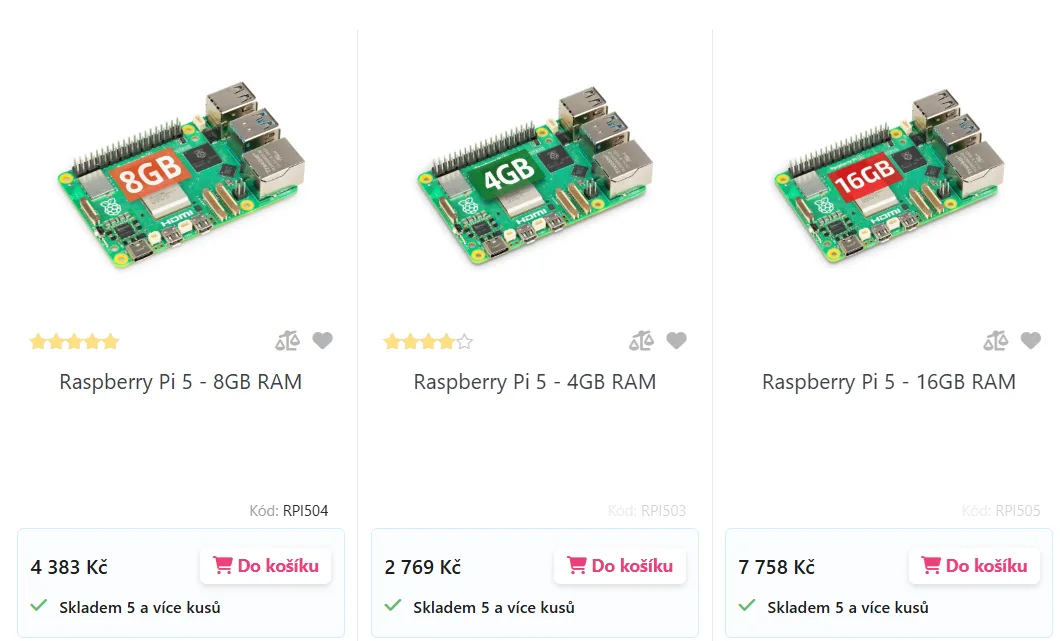Open Raspberry Pi 5 - 16GB RAM title link
This screenshot has width=1060, height=641.
click(x=889, y=382)
